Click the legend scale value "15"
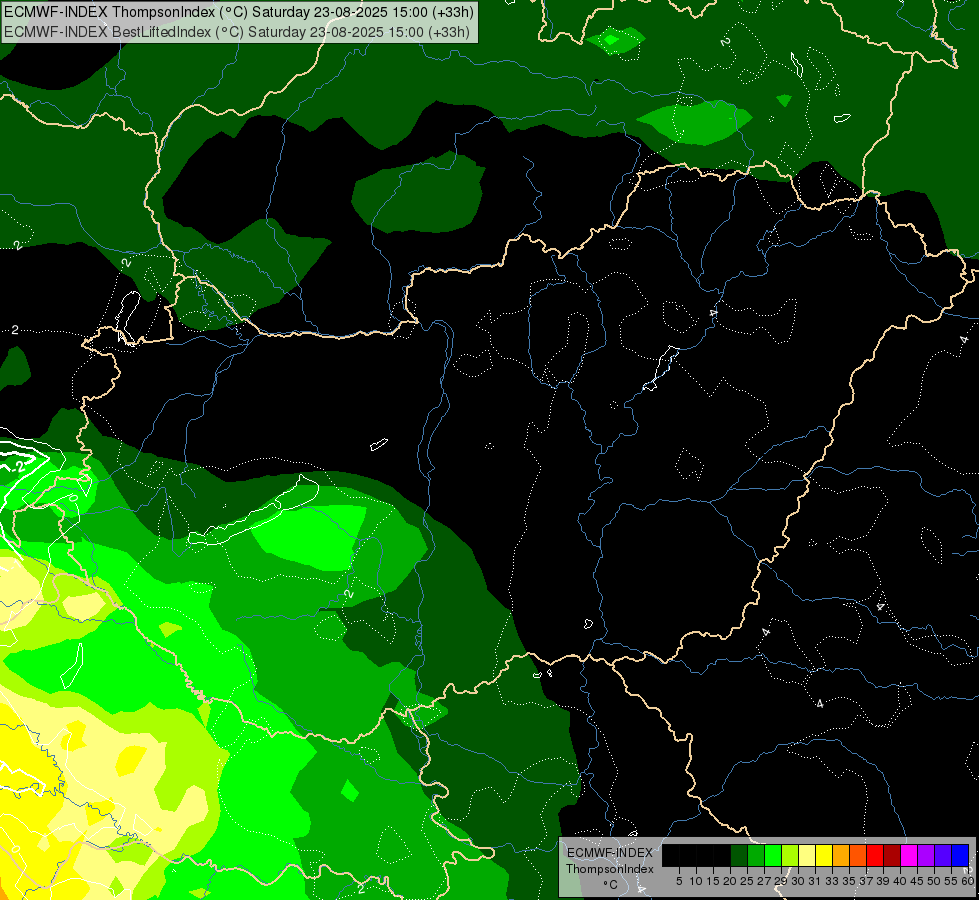The width and height of the screenshot is (979, 900). tap(713, 881)
